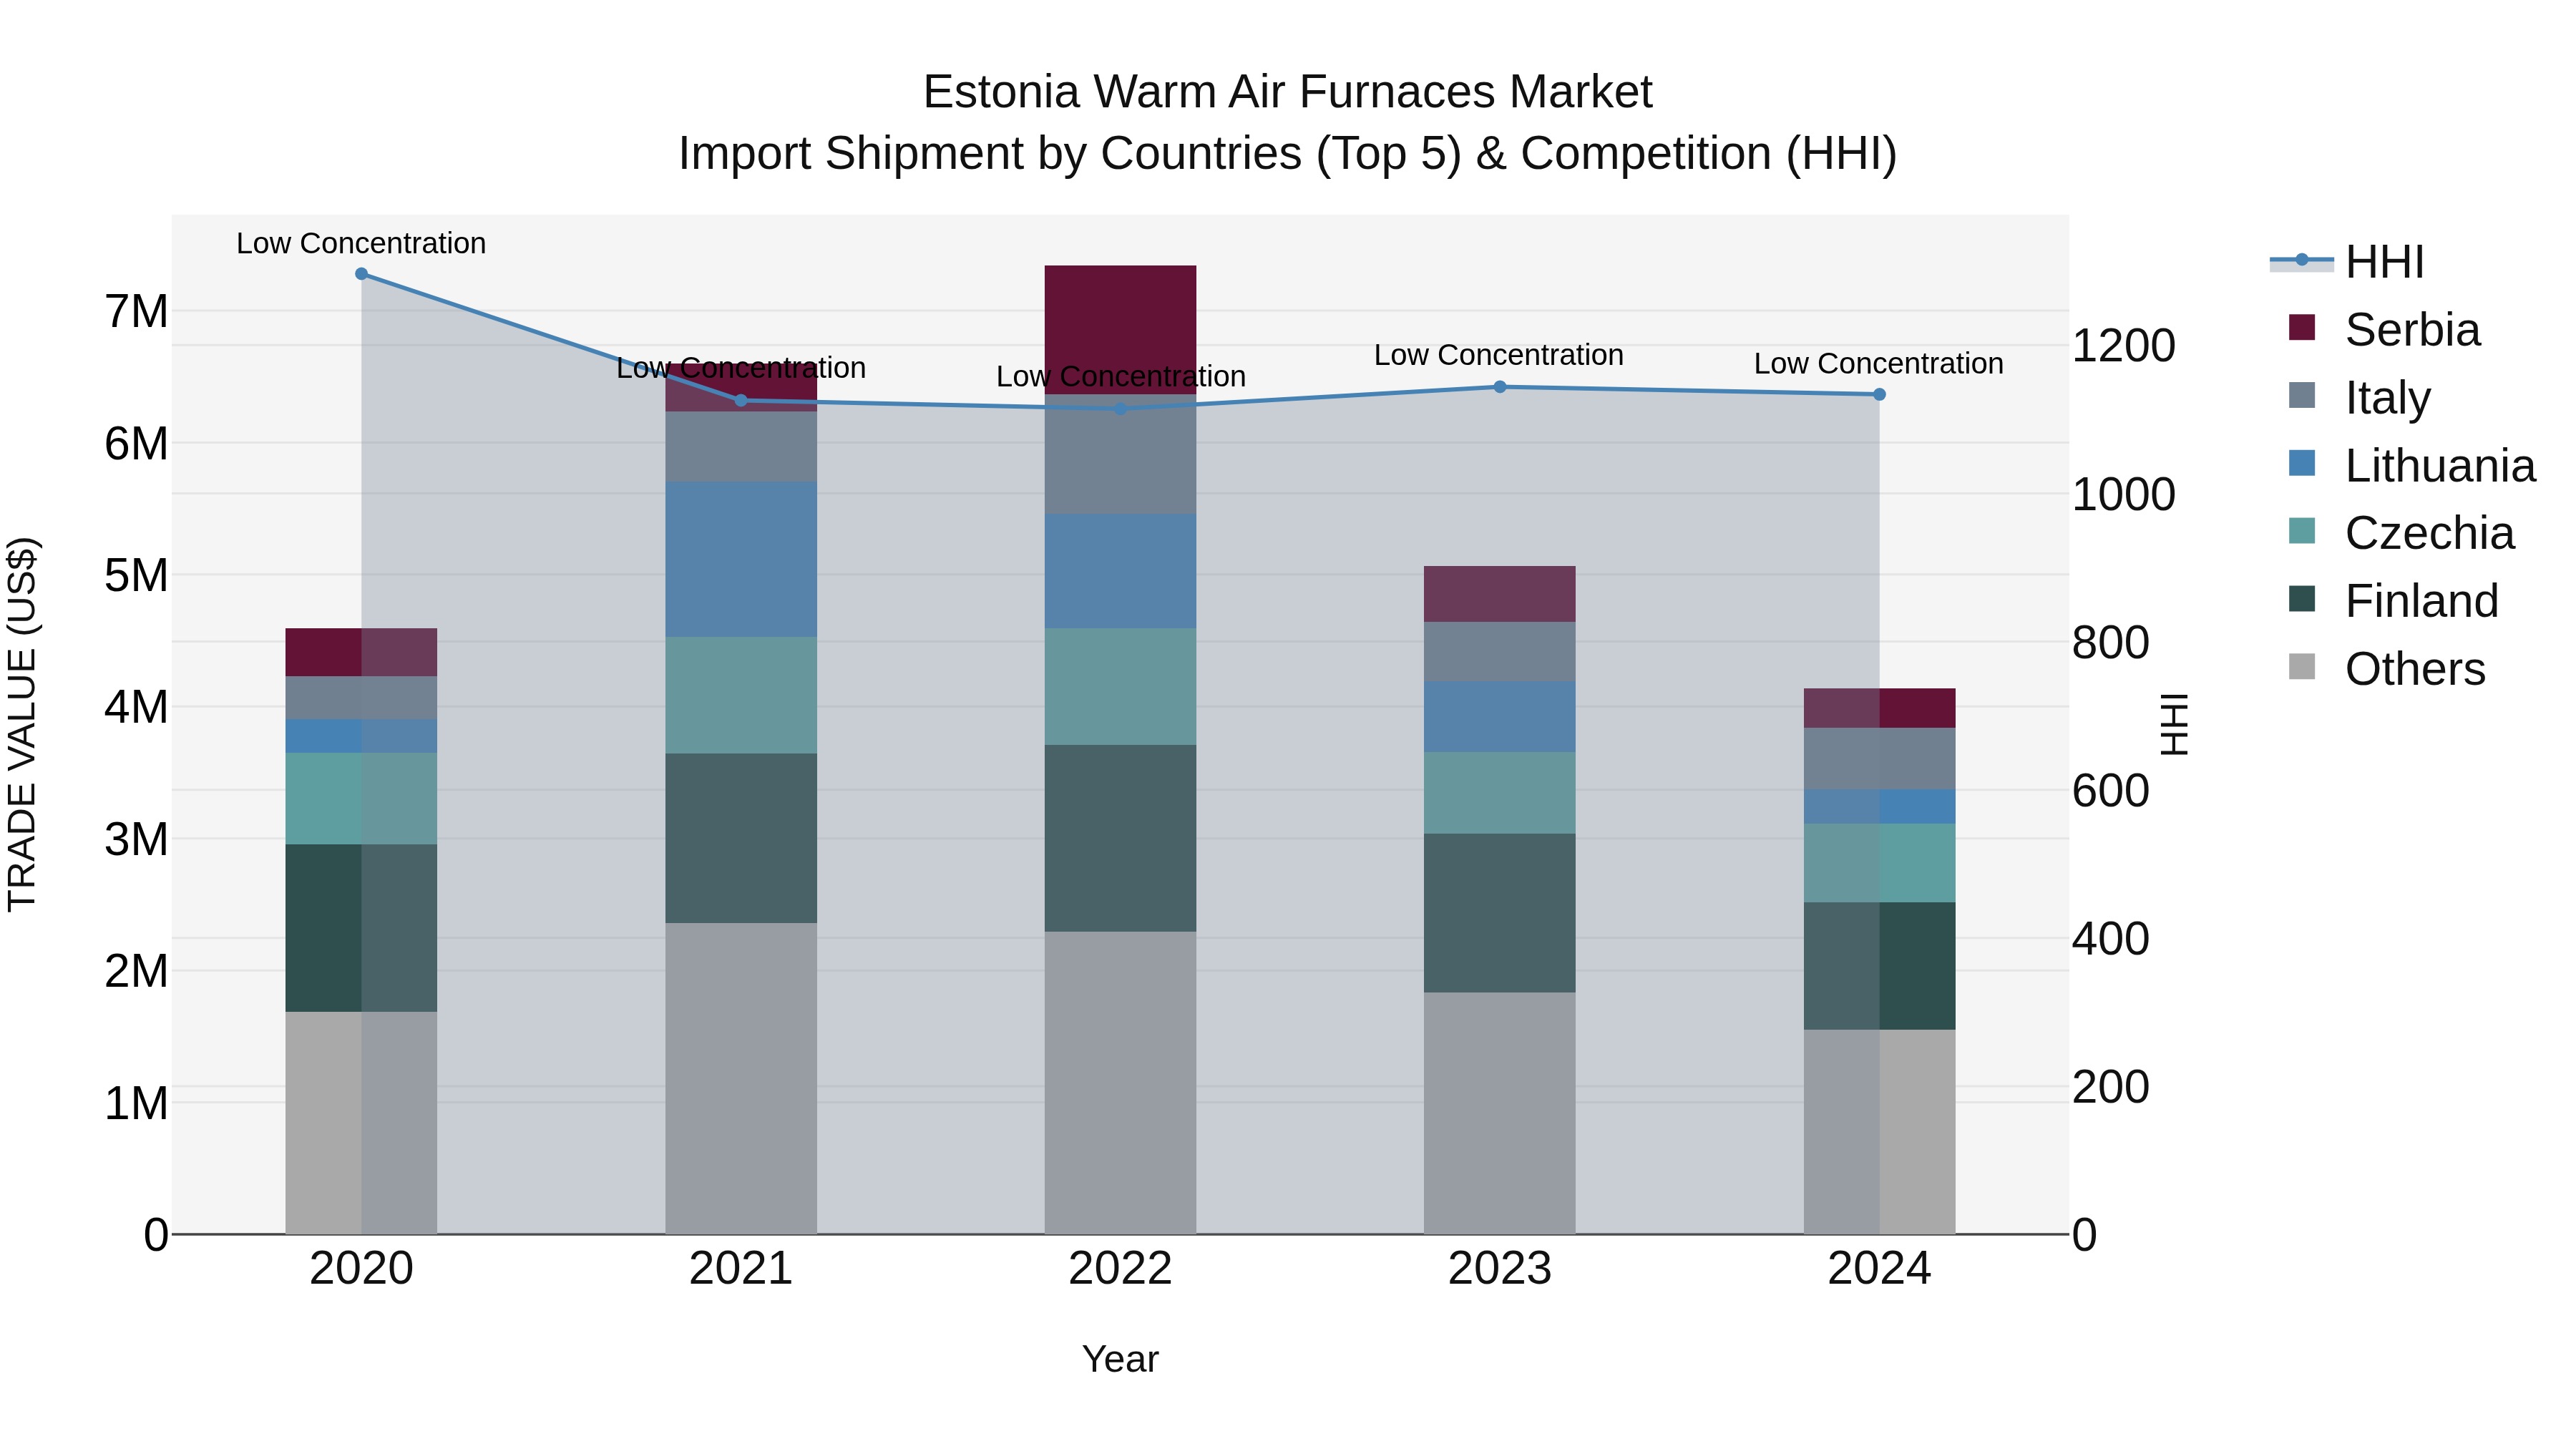The width and height of the screenshot is (2576, 1449).
Task: Toggle the Finland legend entry
Action: point(2393,601)
